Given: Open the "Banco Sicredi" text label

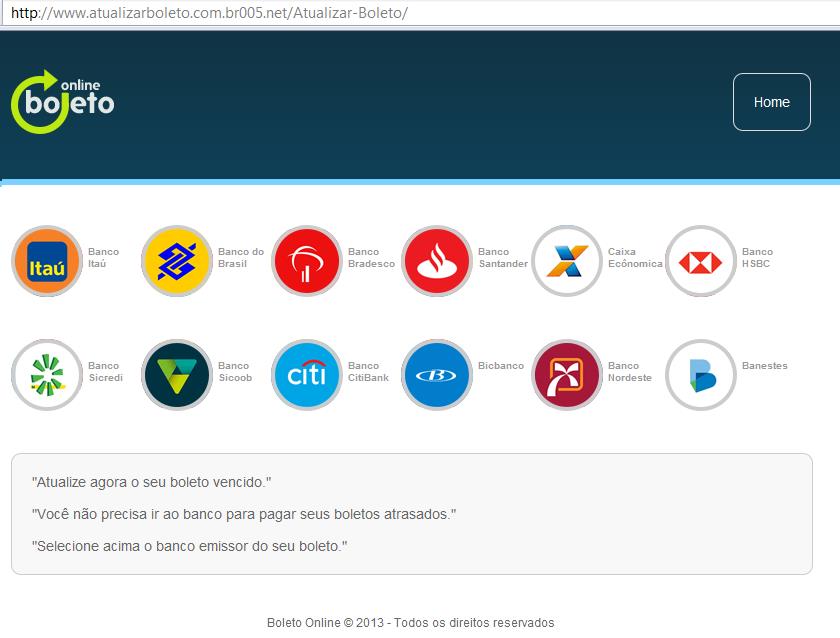Looking at the screenshot, I should click(106, 372).
